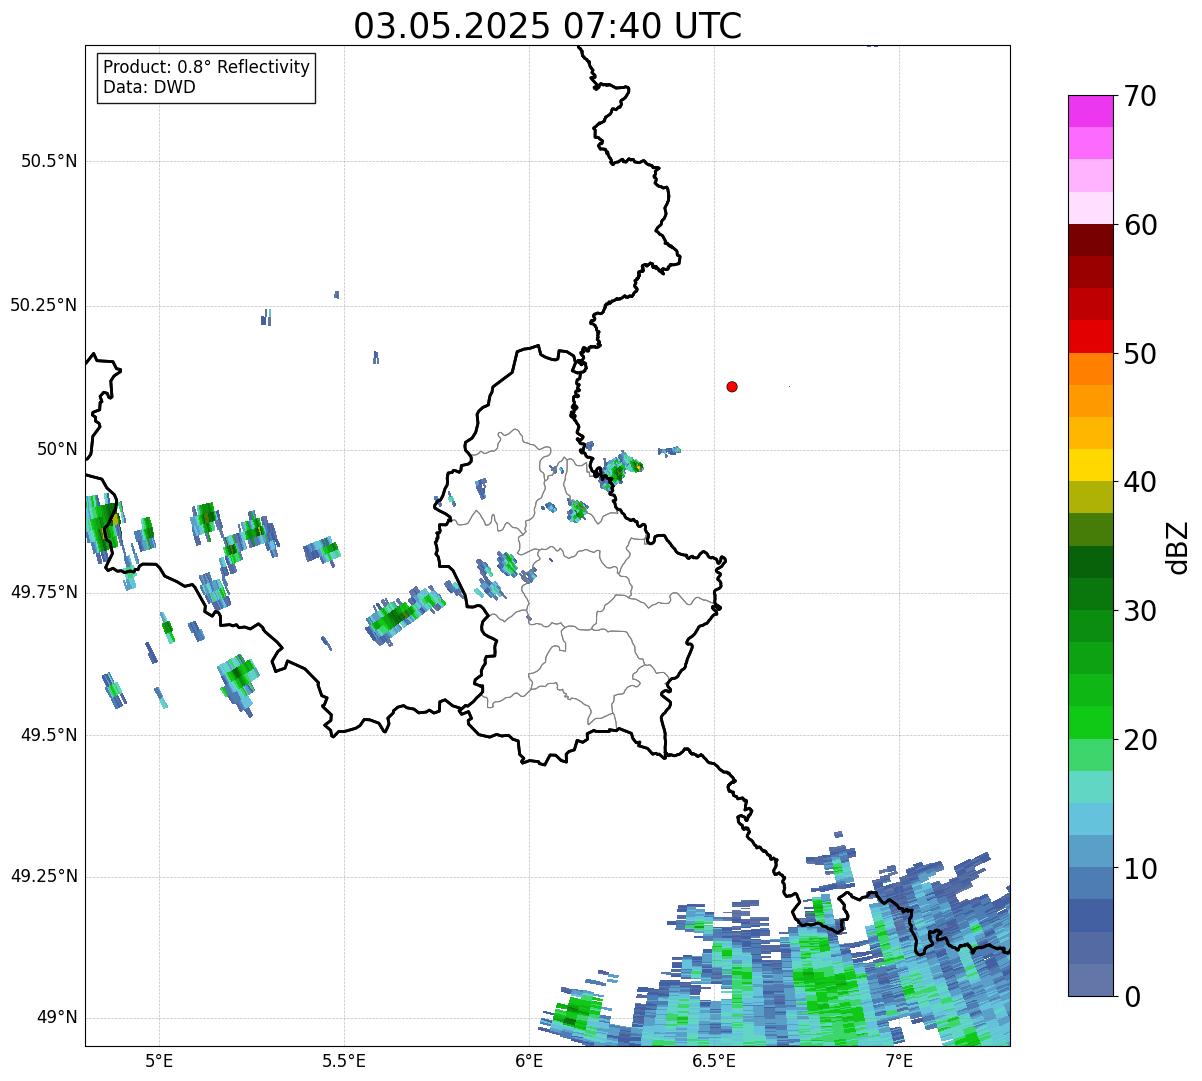Click the 50.25°N latitude label
This screenshot has width=1202, height=1081.
click(x=44, y=305)
